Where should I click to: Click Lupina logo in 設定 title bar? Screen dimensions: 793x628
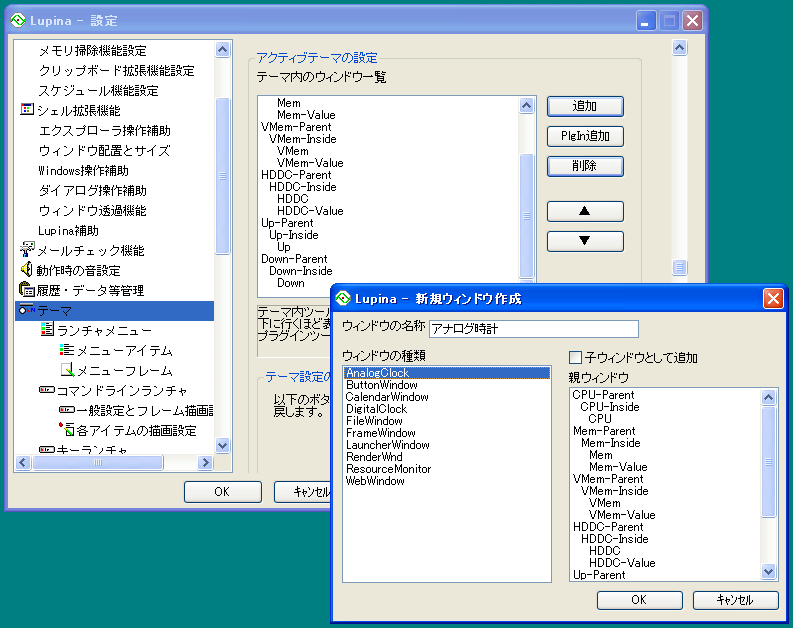(18, 21)
